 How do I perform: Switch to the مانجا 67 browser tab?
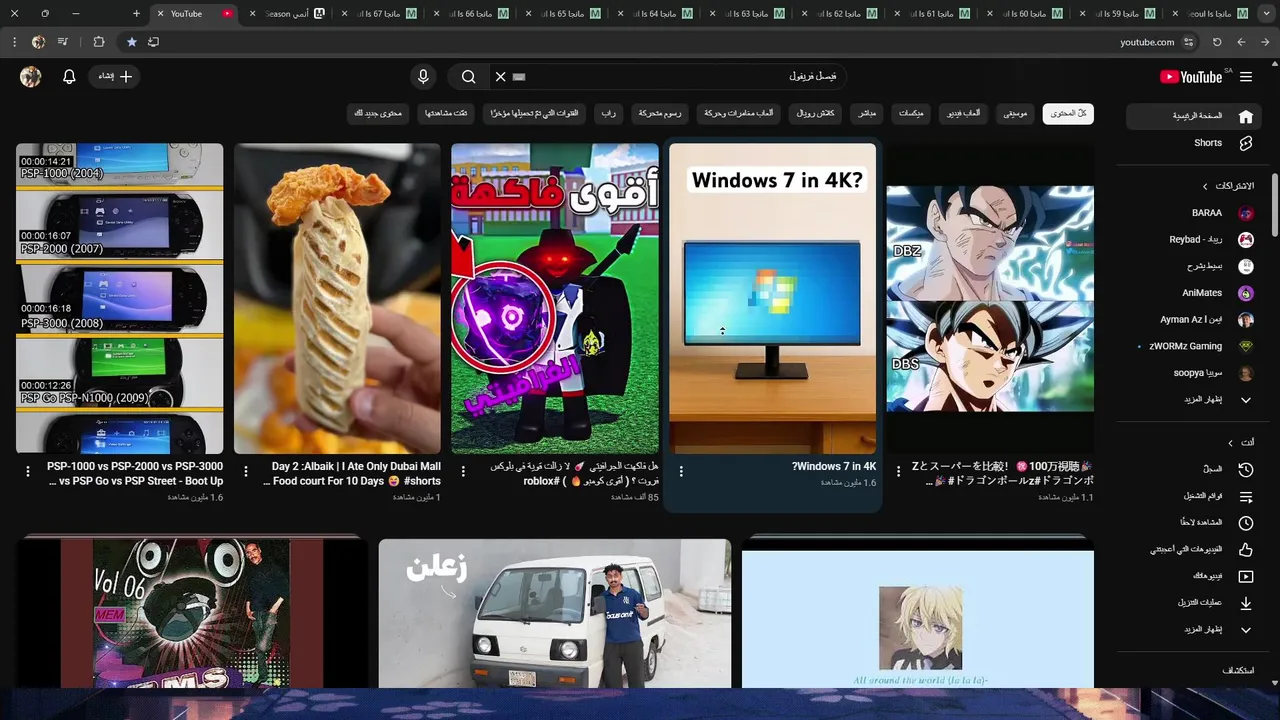[x=378, y=14]
